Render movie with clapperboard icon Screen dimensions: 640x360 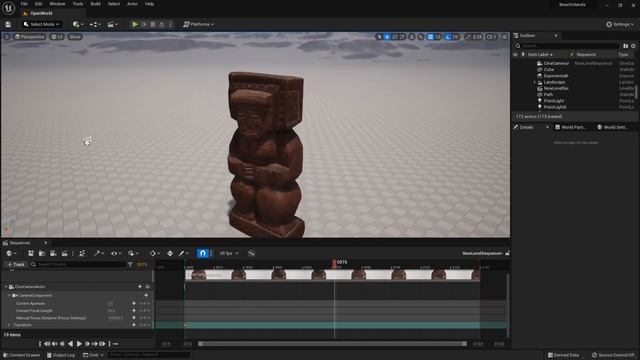pyautogui.click(x=64, y=253)
